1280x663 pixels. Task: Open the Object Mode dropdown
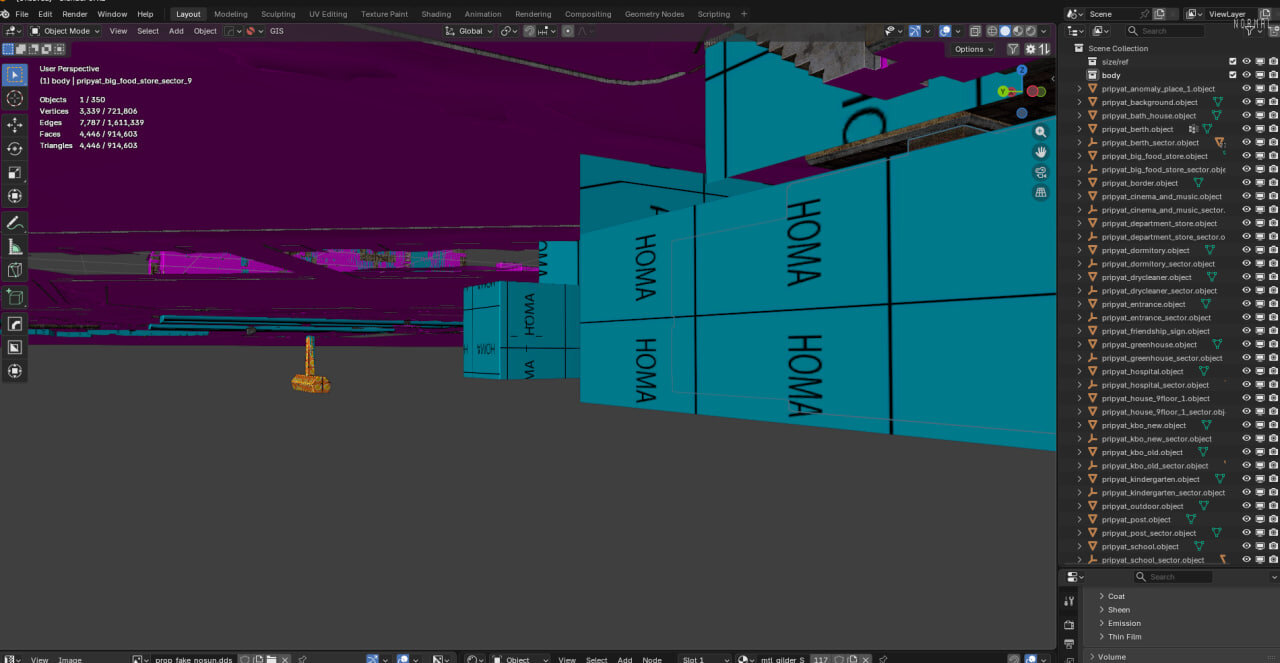click(64, 31)
